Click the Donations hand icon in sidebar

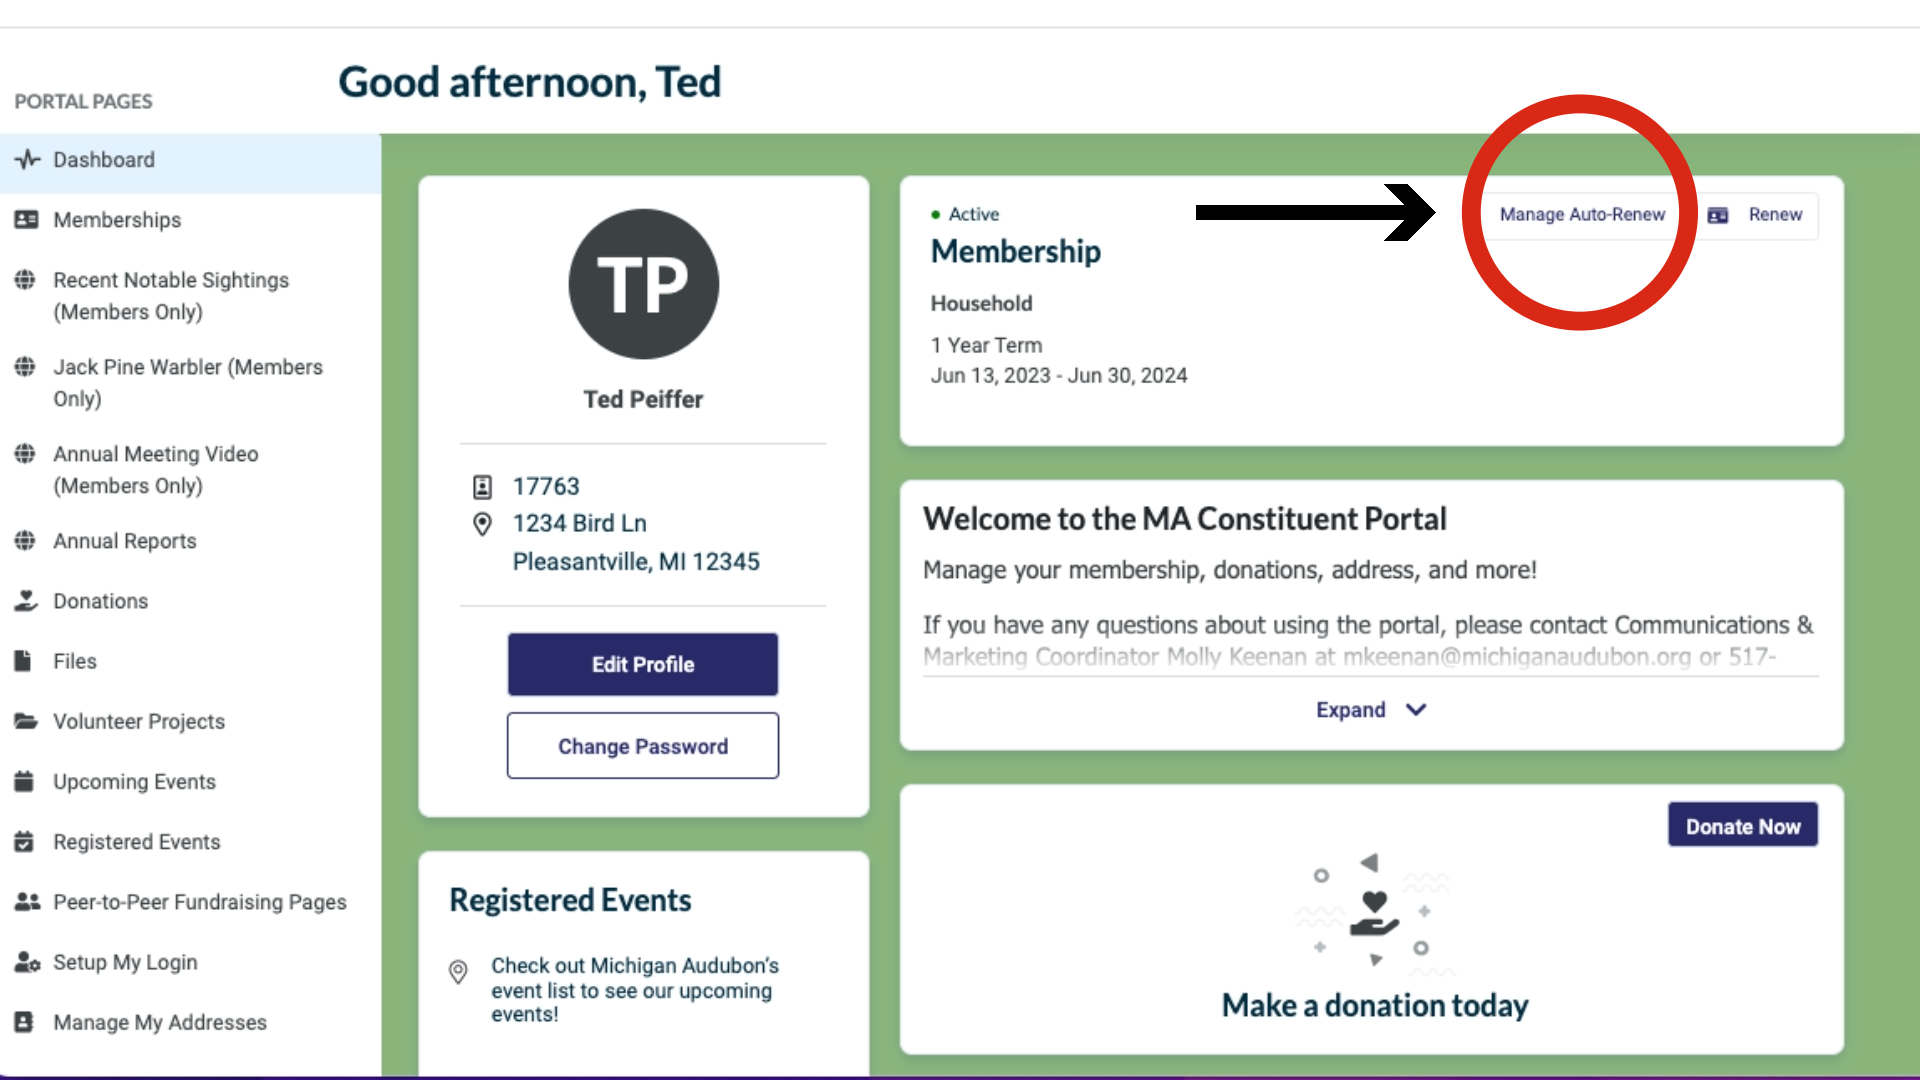click(26, 600)
